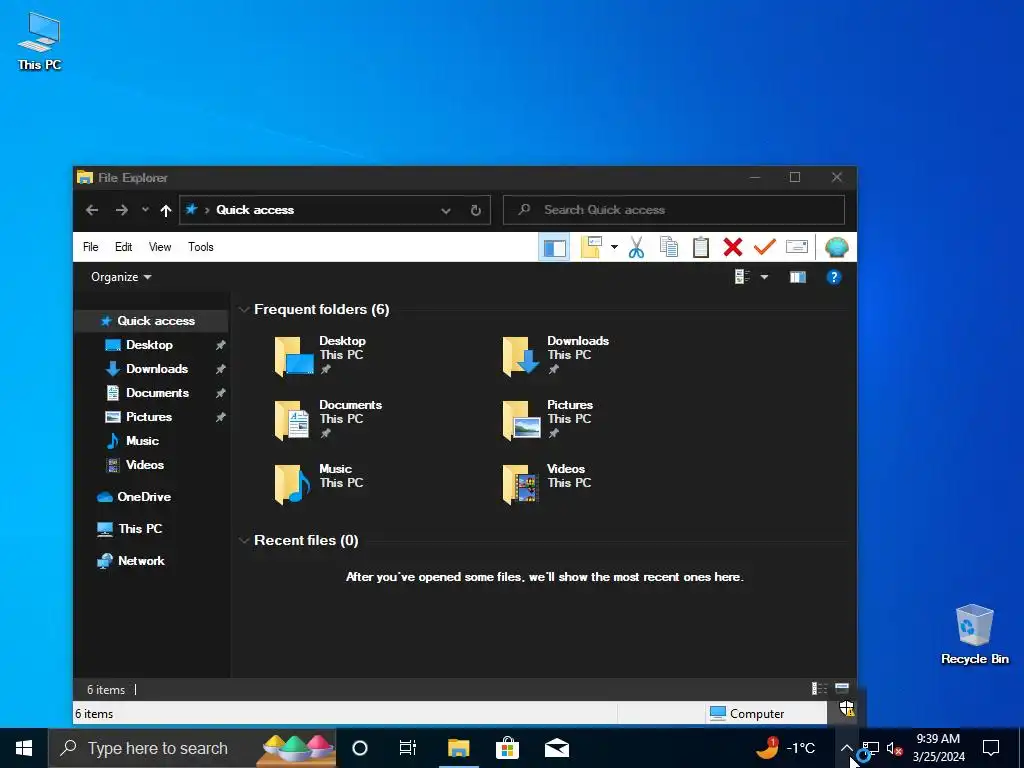Screen dimensions: 1024x768
Task: Switch to large icons view via status bar
Action: (842, 689)
